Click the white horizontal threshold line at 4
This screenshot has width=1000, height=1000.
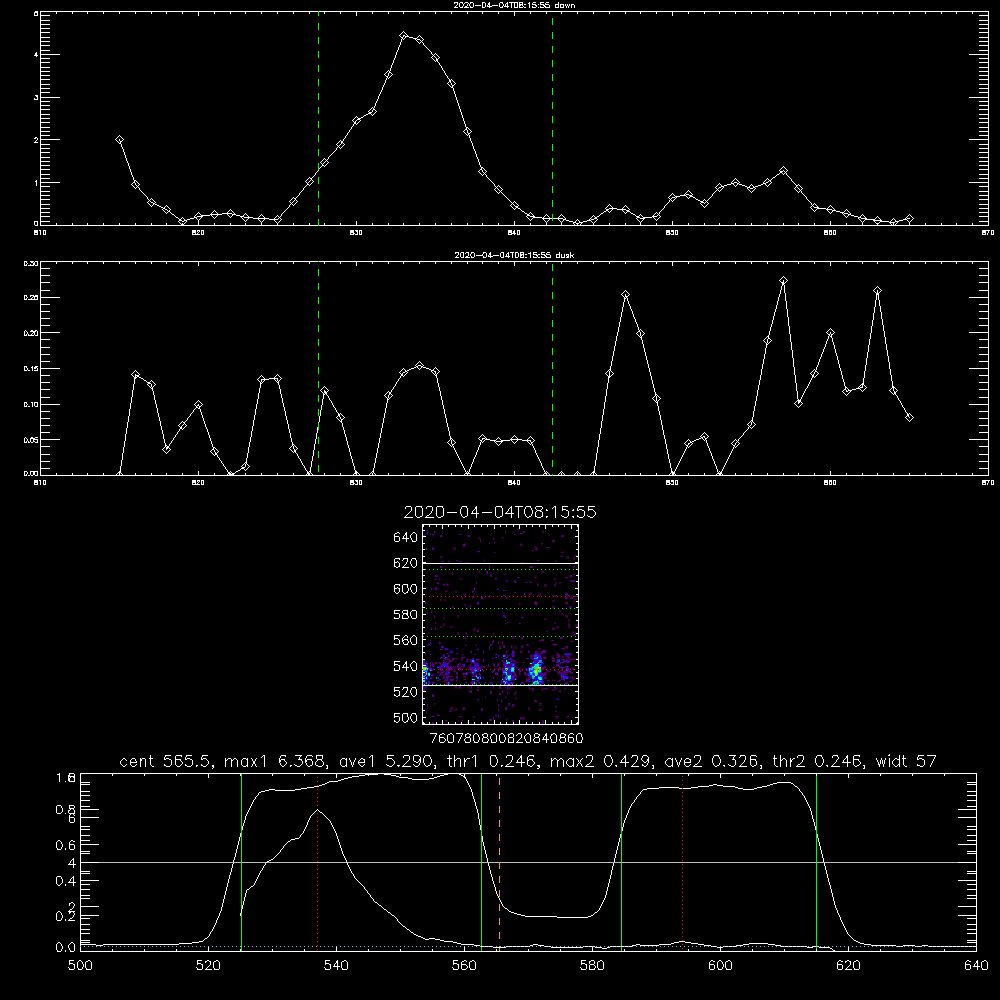point(528,862)
